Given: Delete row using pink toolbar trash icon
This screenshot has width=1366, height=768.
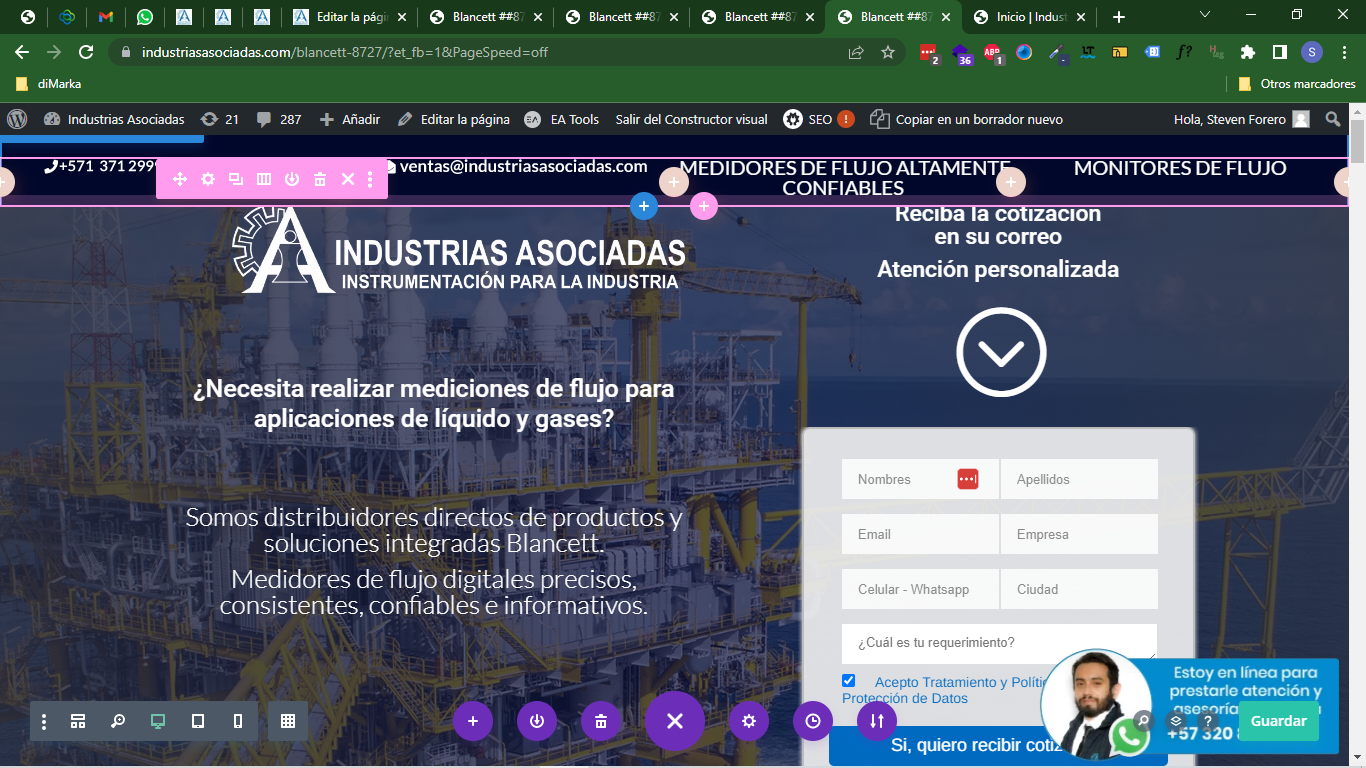Looking at the screenshot, I should 320,179.
